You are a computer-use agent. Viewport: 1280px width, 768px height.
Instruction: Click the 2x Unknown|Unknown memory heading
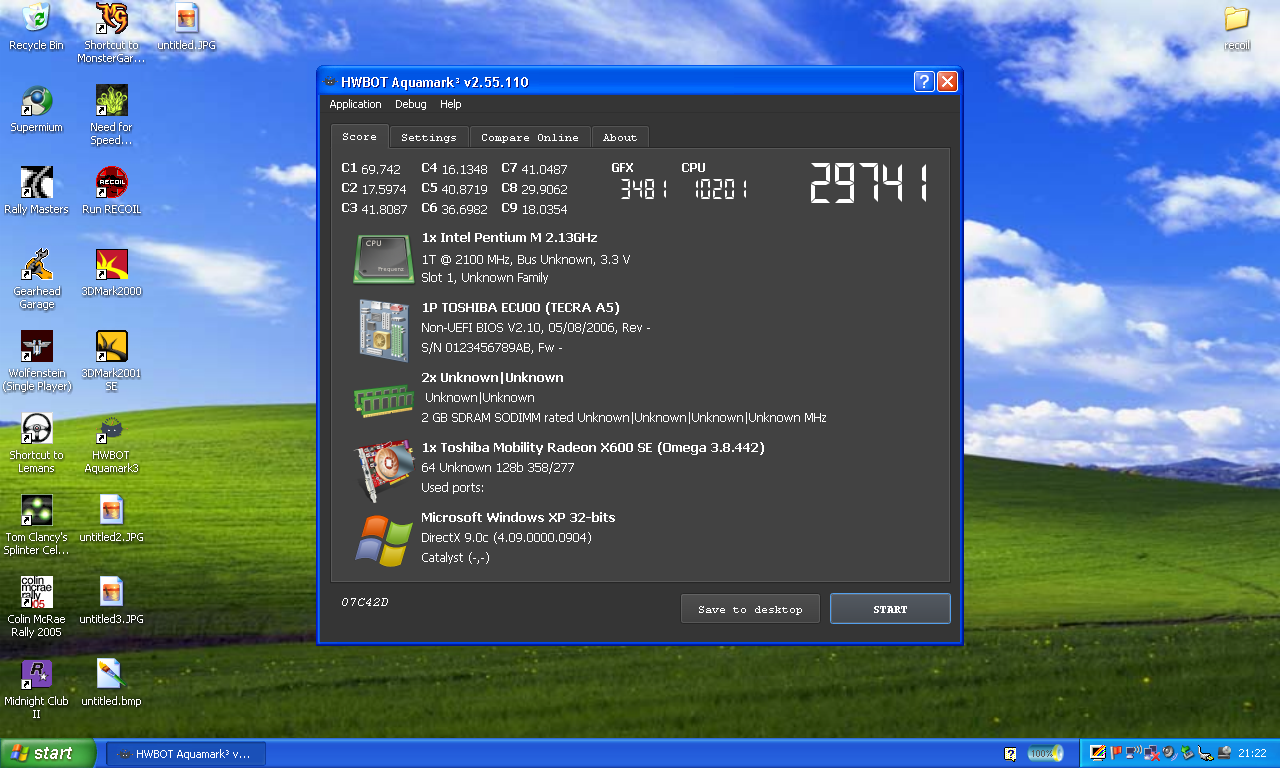tap(492, 378)
